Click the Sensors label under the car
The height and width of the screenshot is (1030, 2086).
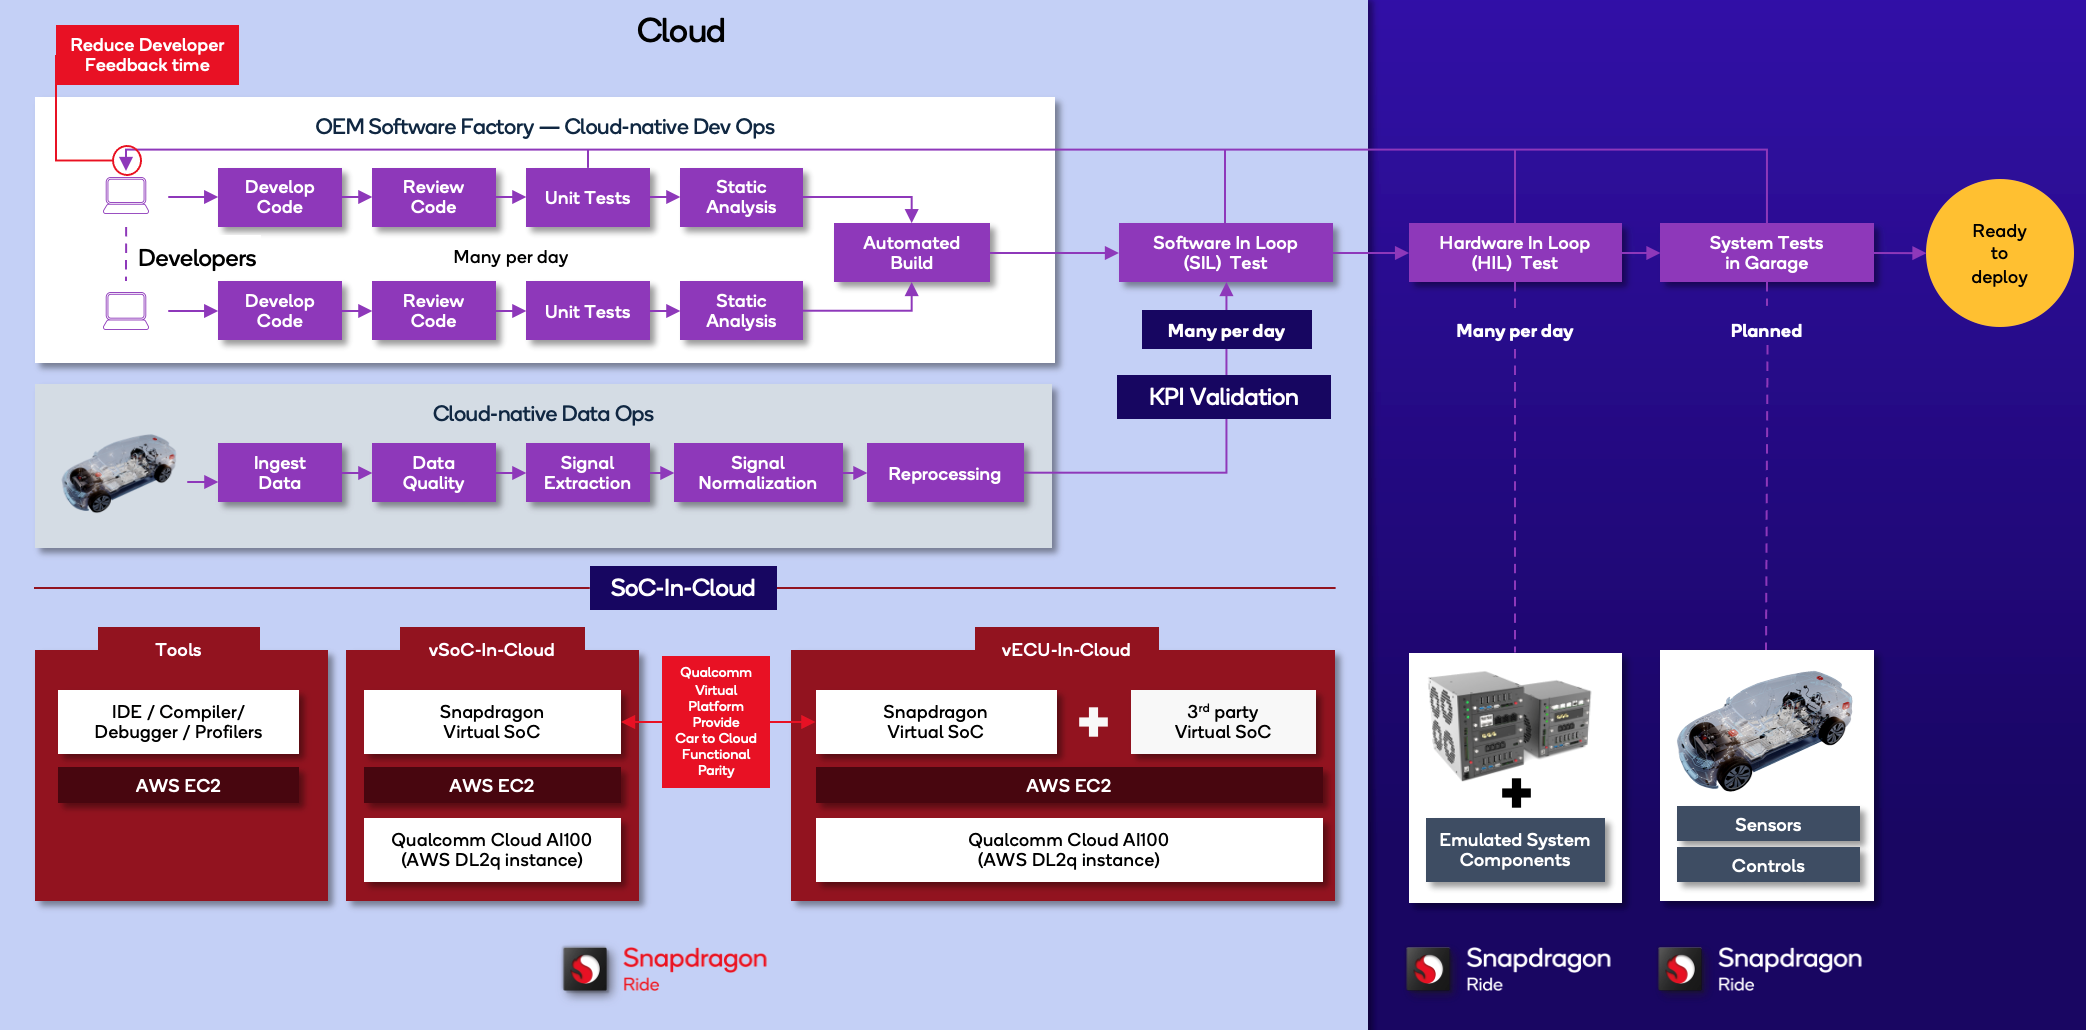(1767, 824)
